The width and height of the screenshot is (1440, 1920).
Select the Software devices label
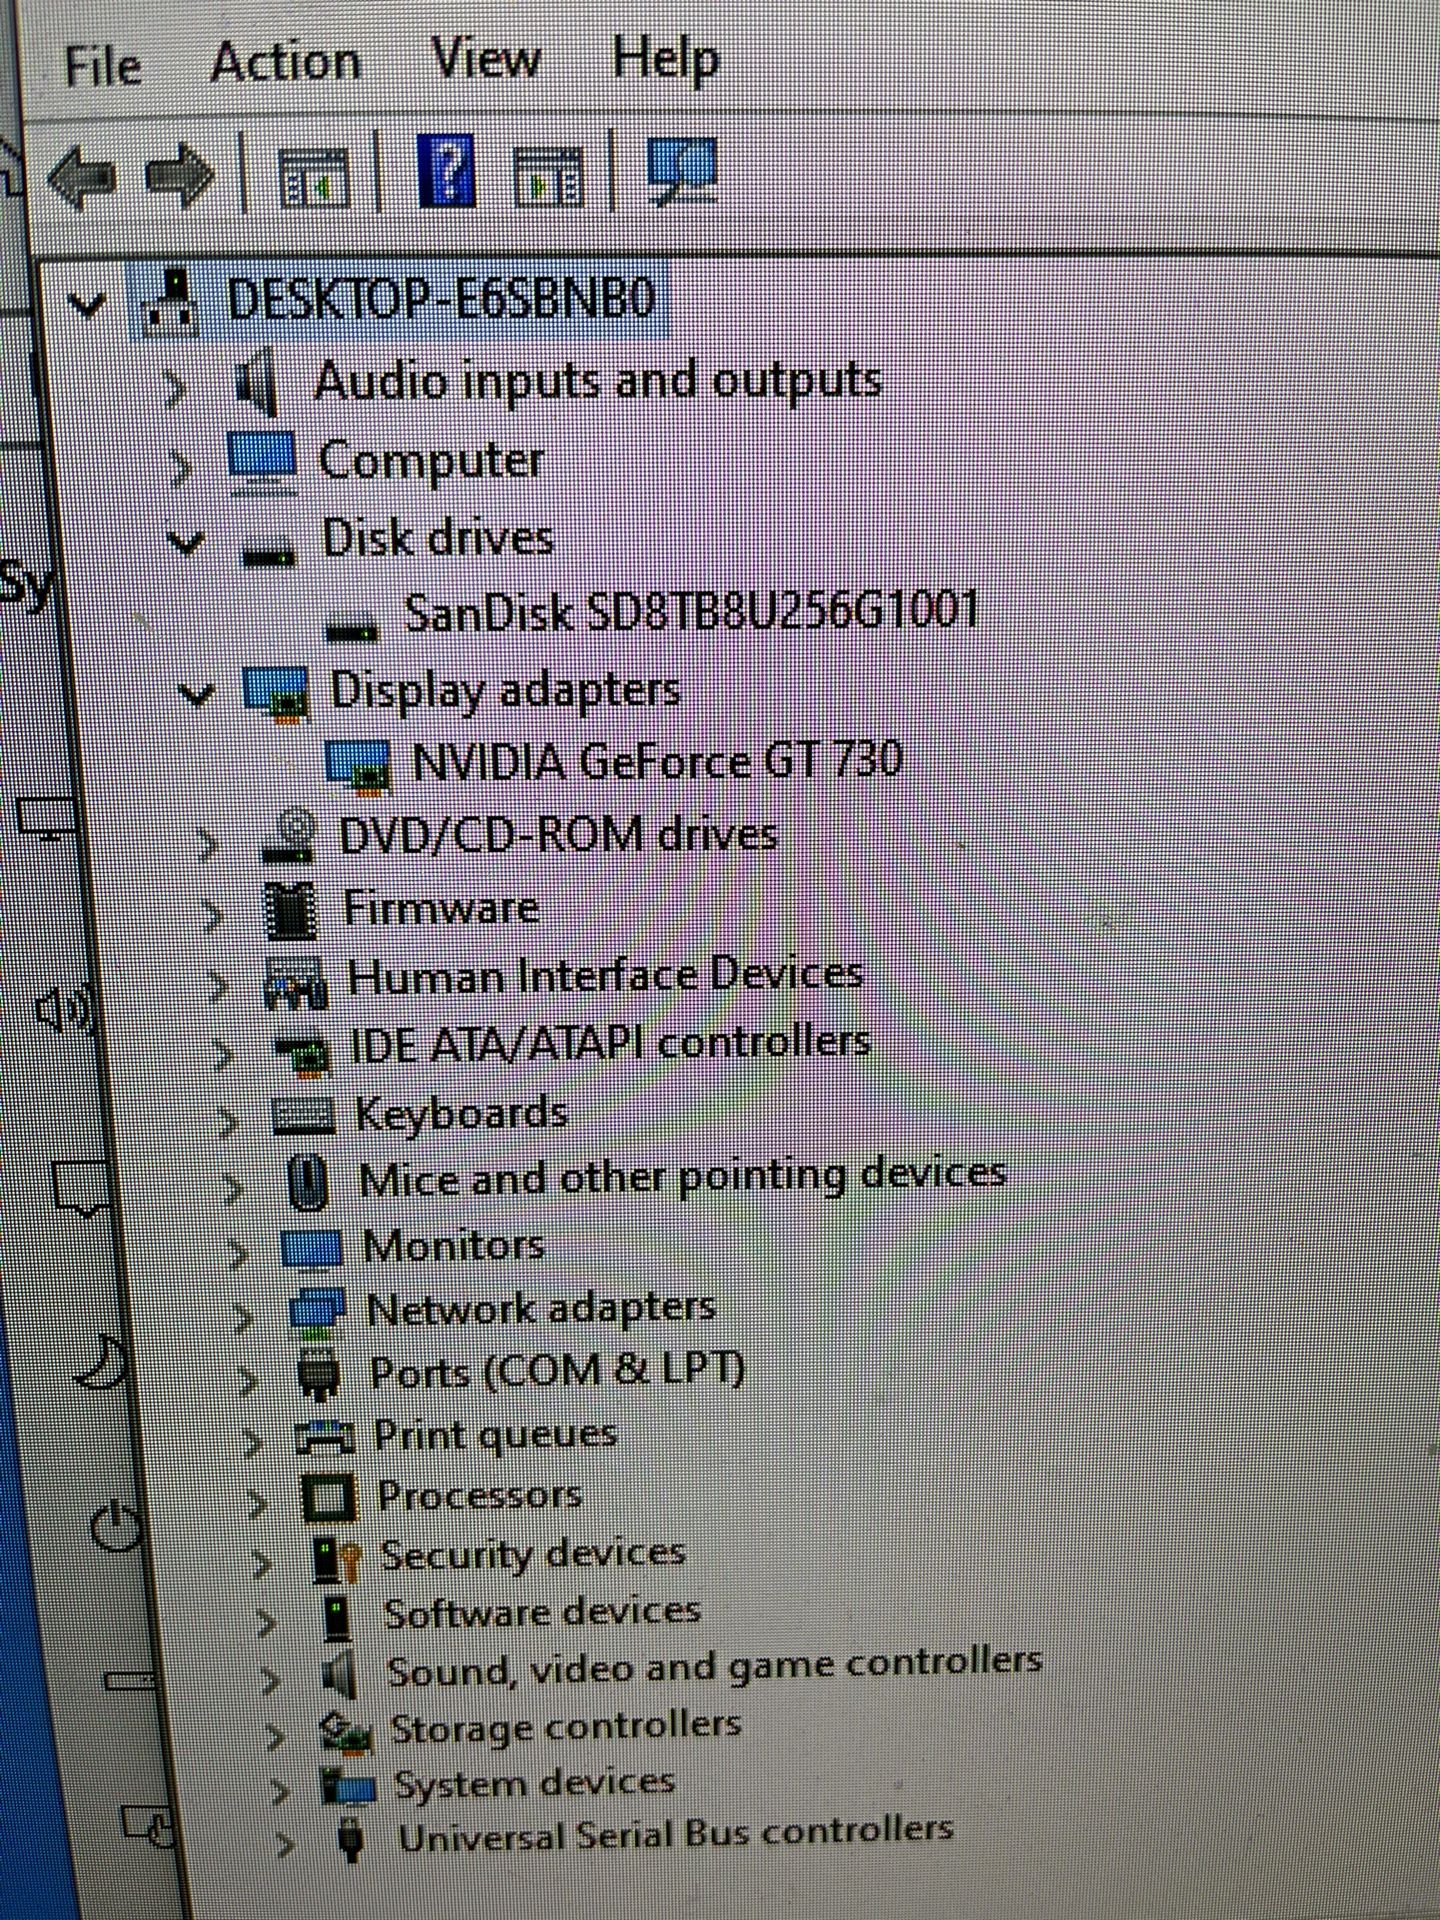point(542,1612)
